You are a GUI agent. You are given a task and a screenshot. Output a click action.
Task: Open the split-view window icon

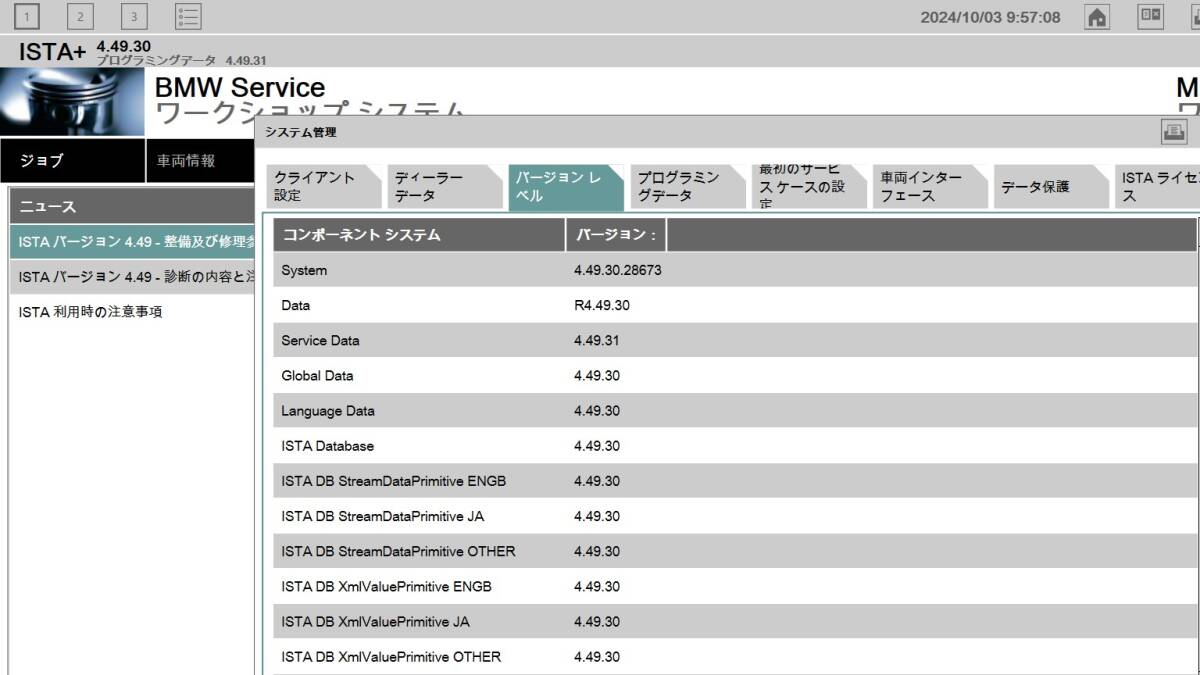coord(1151,16)
